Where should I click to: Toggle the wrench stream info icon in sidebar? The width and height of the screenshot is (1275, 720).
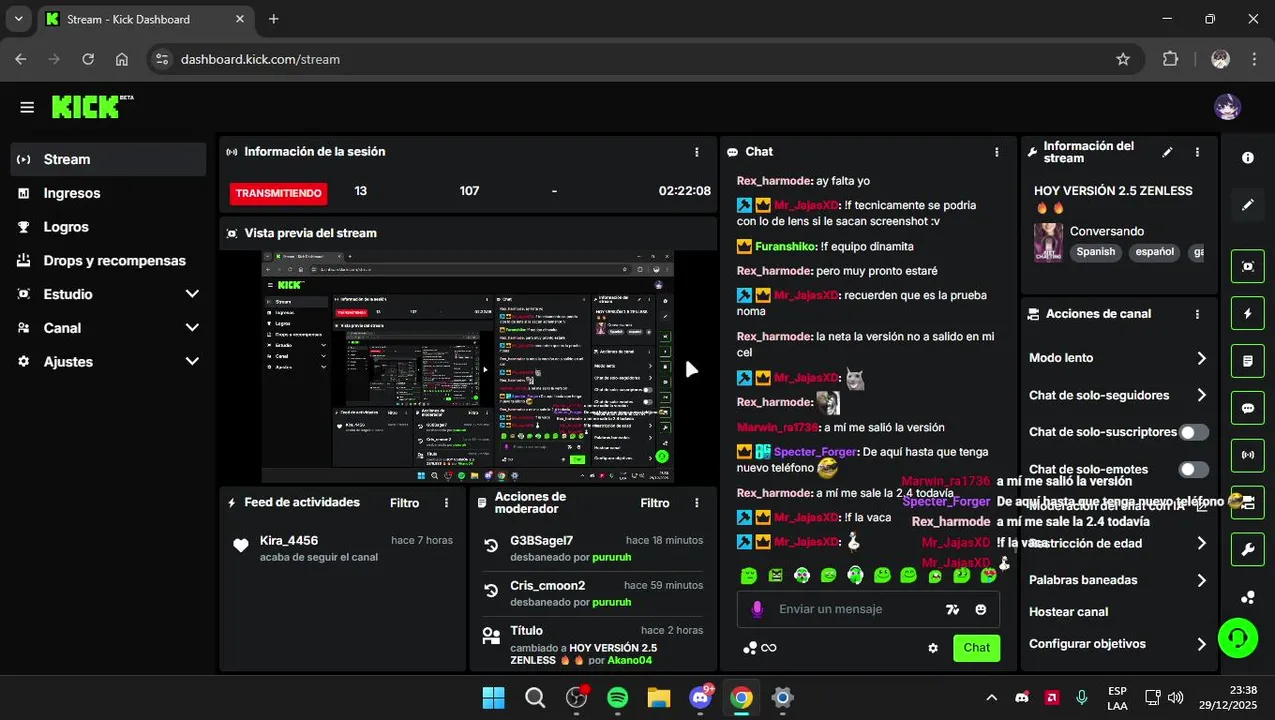(x=1248, y=549)
